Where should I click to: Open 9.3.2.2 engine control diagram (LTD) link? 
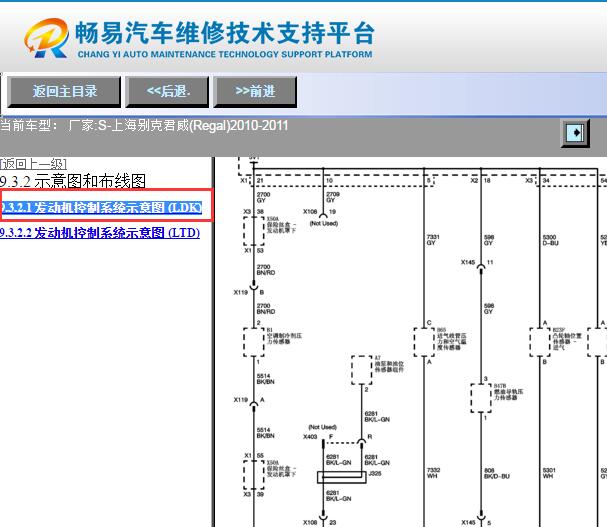100,233
